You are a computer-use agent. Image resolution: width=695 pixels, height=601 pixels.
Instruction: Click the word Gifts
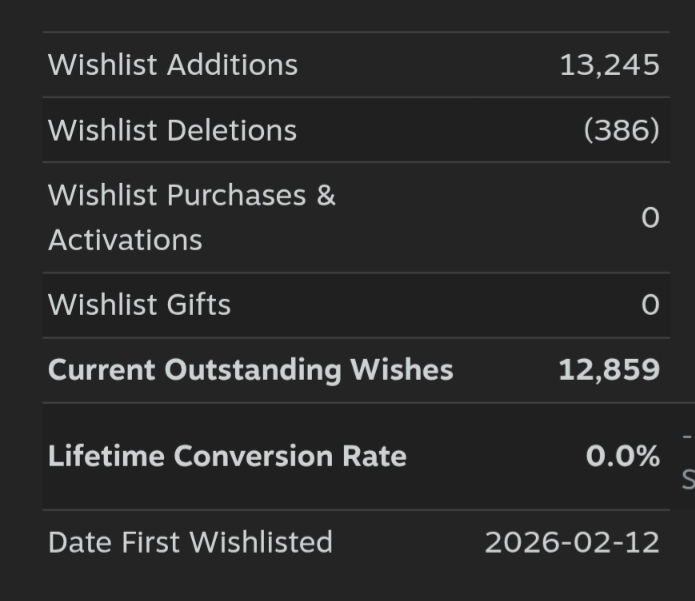click(x=198, y=305)
